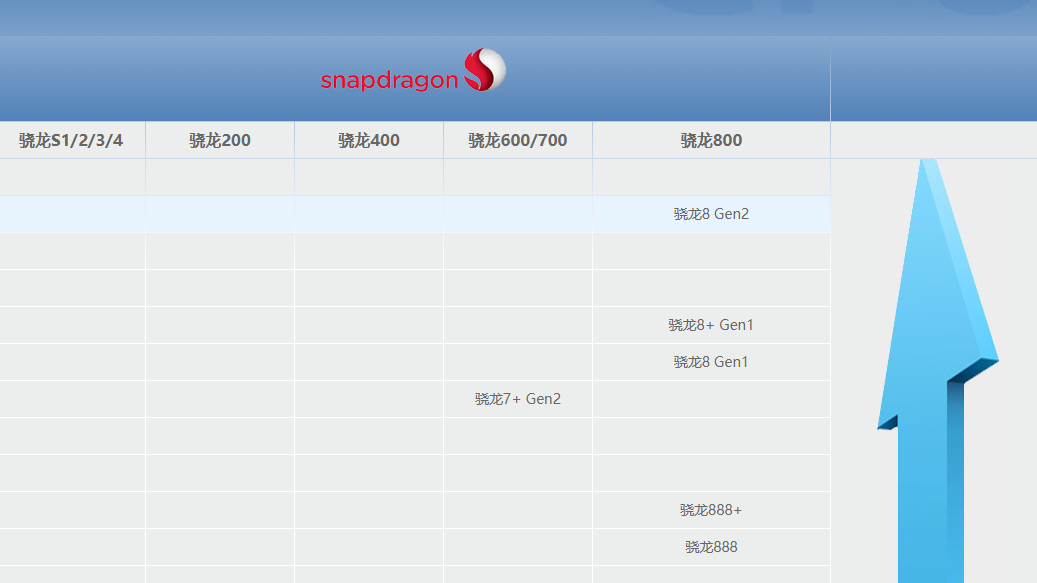Open the 骁龙8+ Gen1 entry

711,325
